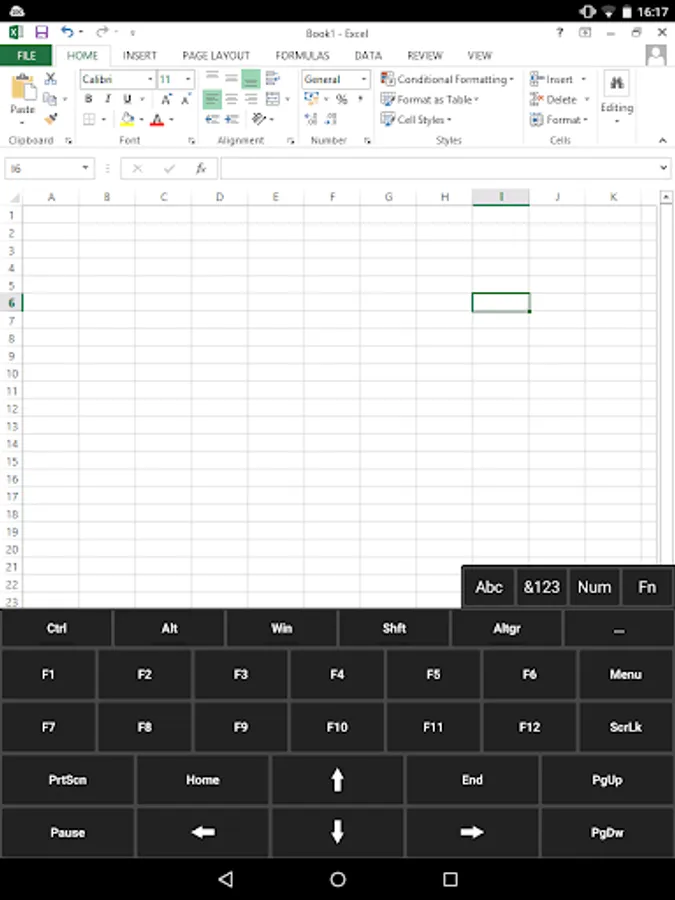Toggle Align Right for cell text
Screen dimensions: 675x900
point(251,99)
